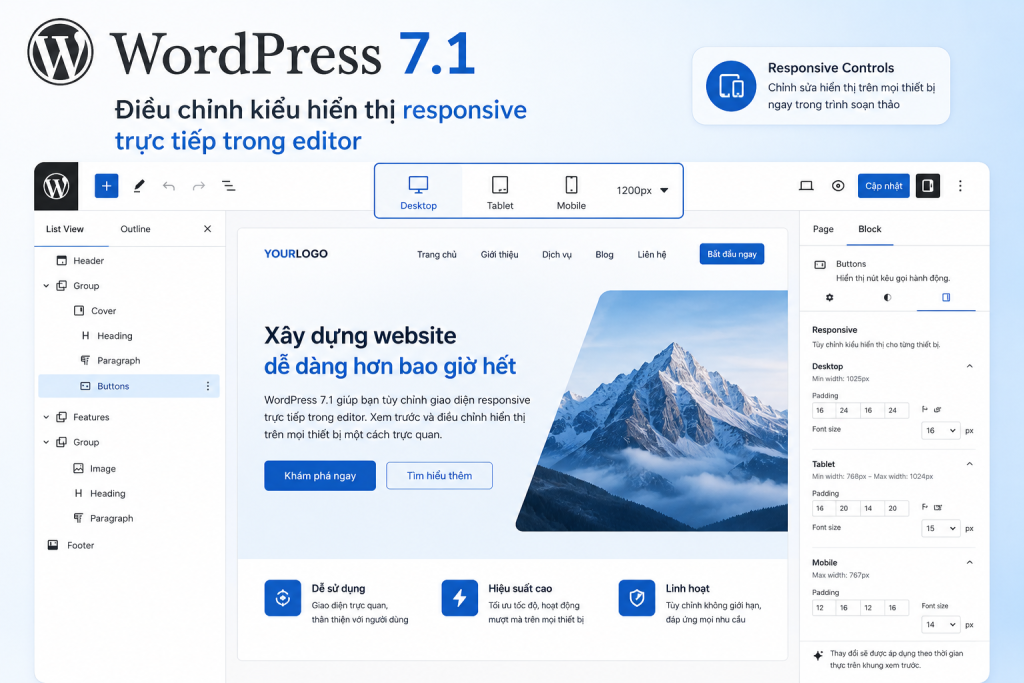Collapse the Group containing Image
The width and height of the screenshot is (1024, 683).
pos(46,442)
